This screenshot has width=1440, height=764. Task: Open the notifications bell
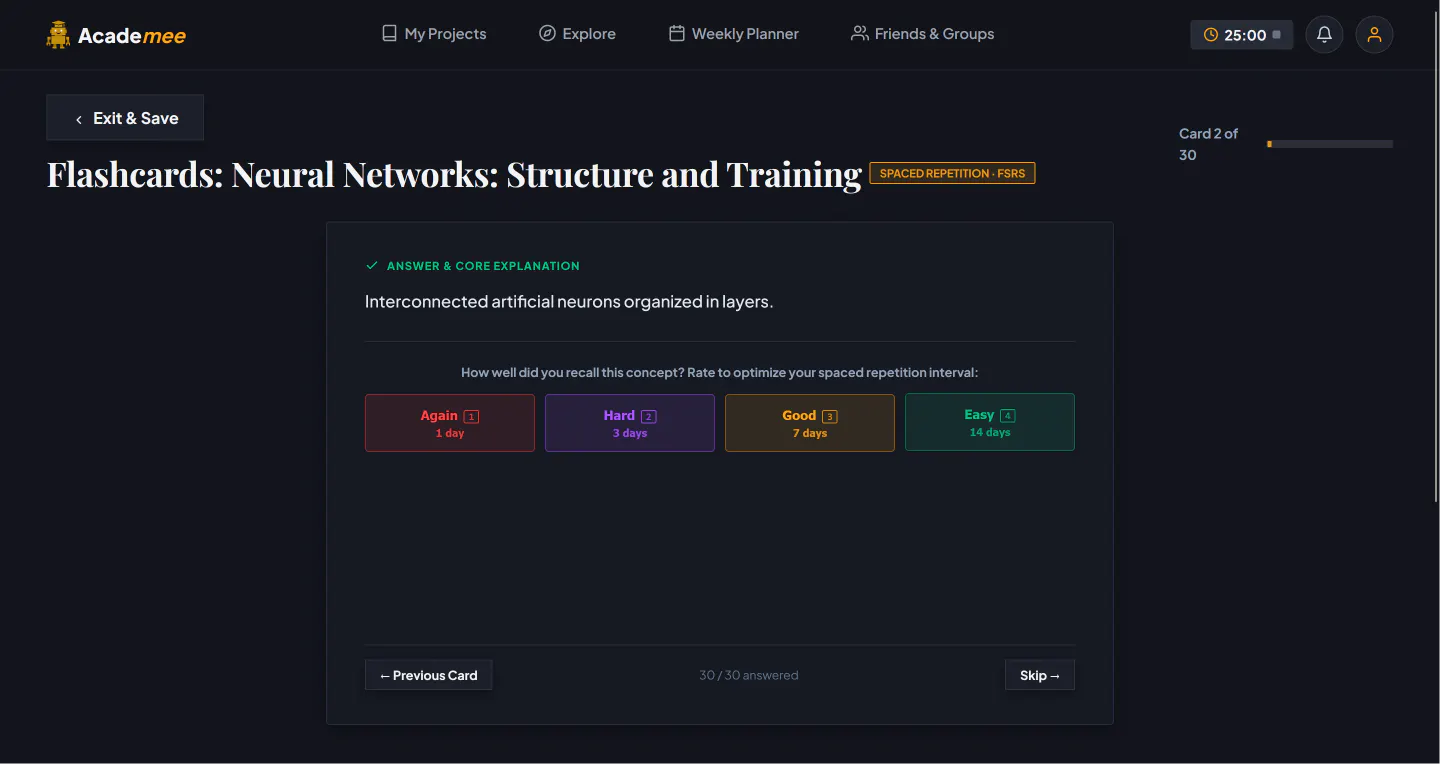point(1324,35)
